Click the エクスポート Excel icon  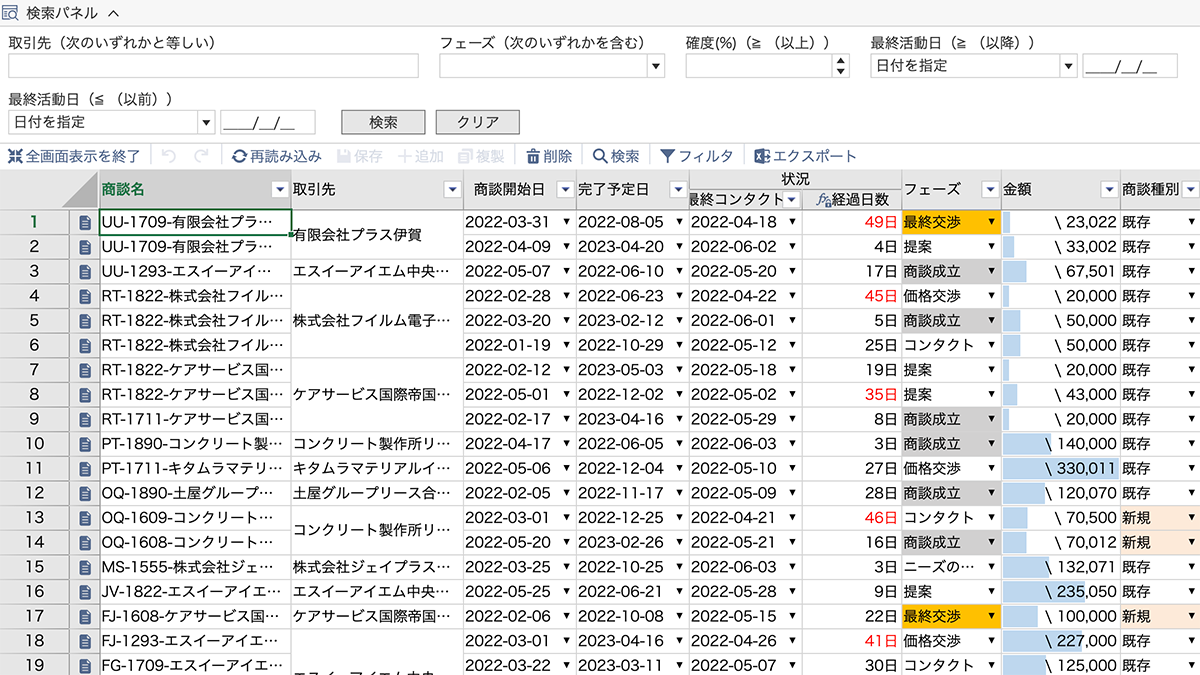(x=761, y=156)
